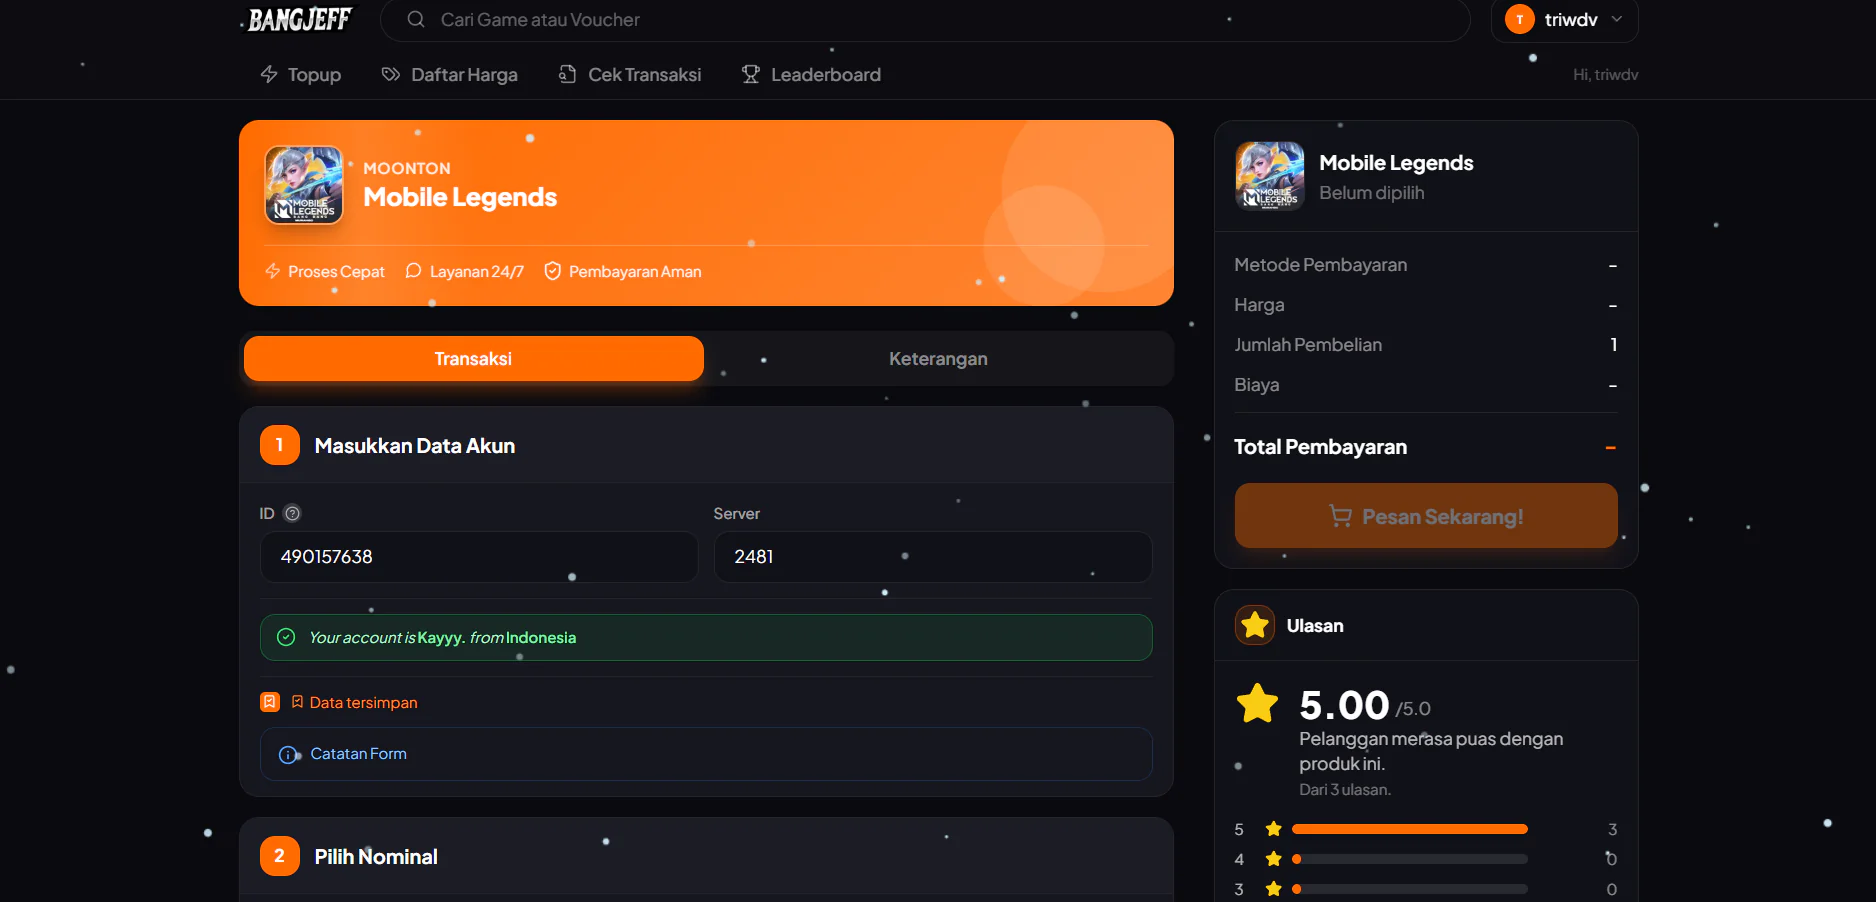
Task: Click the large yellow rating star
Action: coord(1257,703)
